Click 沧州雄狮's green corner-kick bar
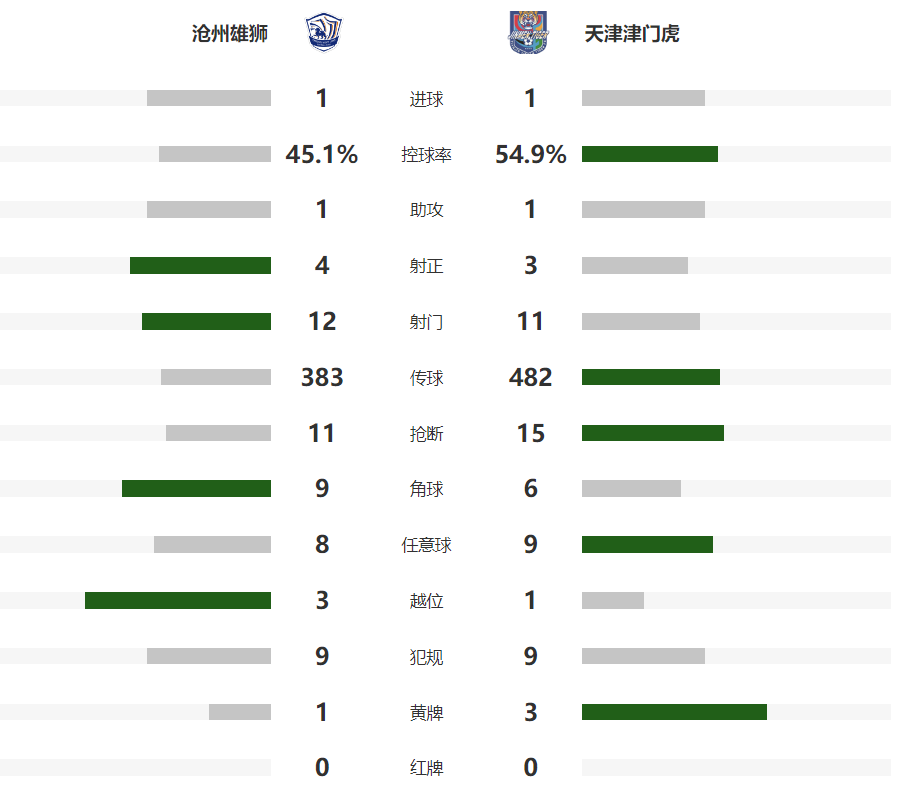The height and width of the screenshot is (795, 908). click(196, 489)
